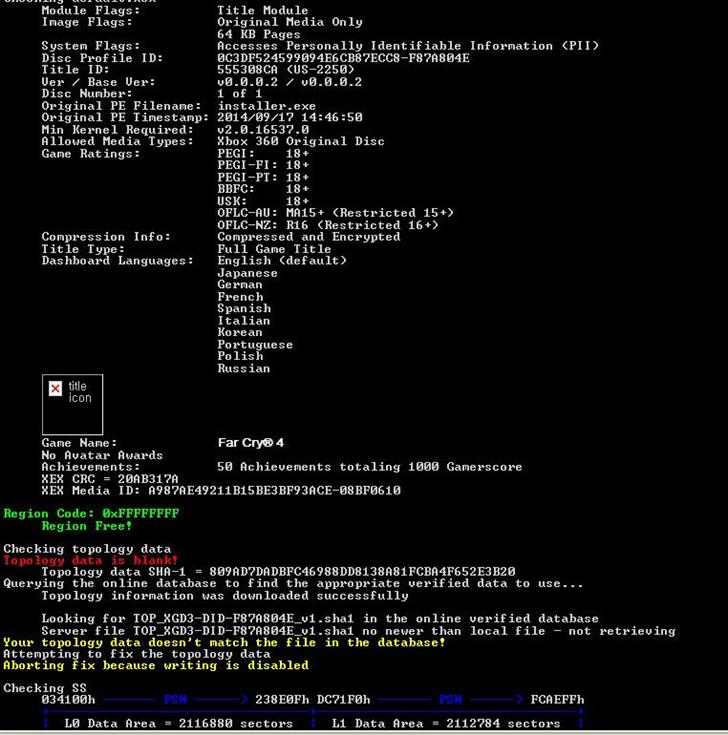Viewport: 728px width, 735px height.
Task: Click the Disc Profile ID value
Action: point(343,58)
